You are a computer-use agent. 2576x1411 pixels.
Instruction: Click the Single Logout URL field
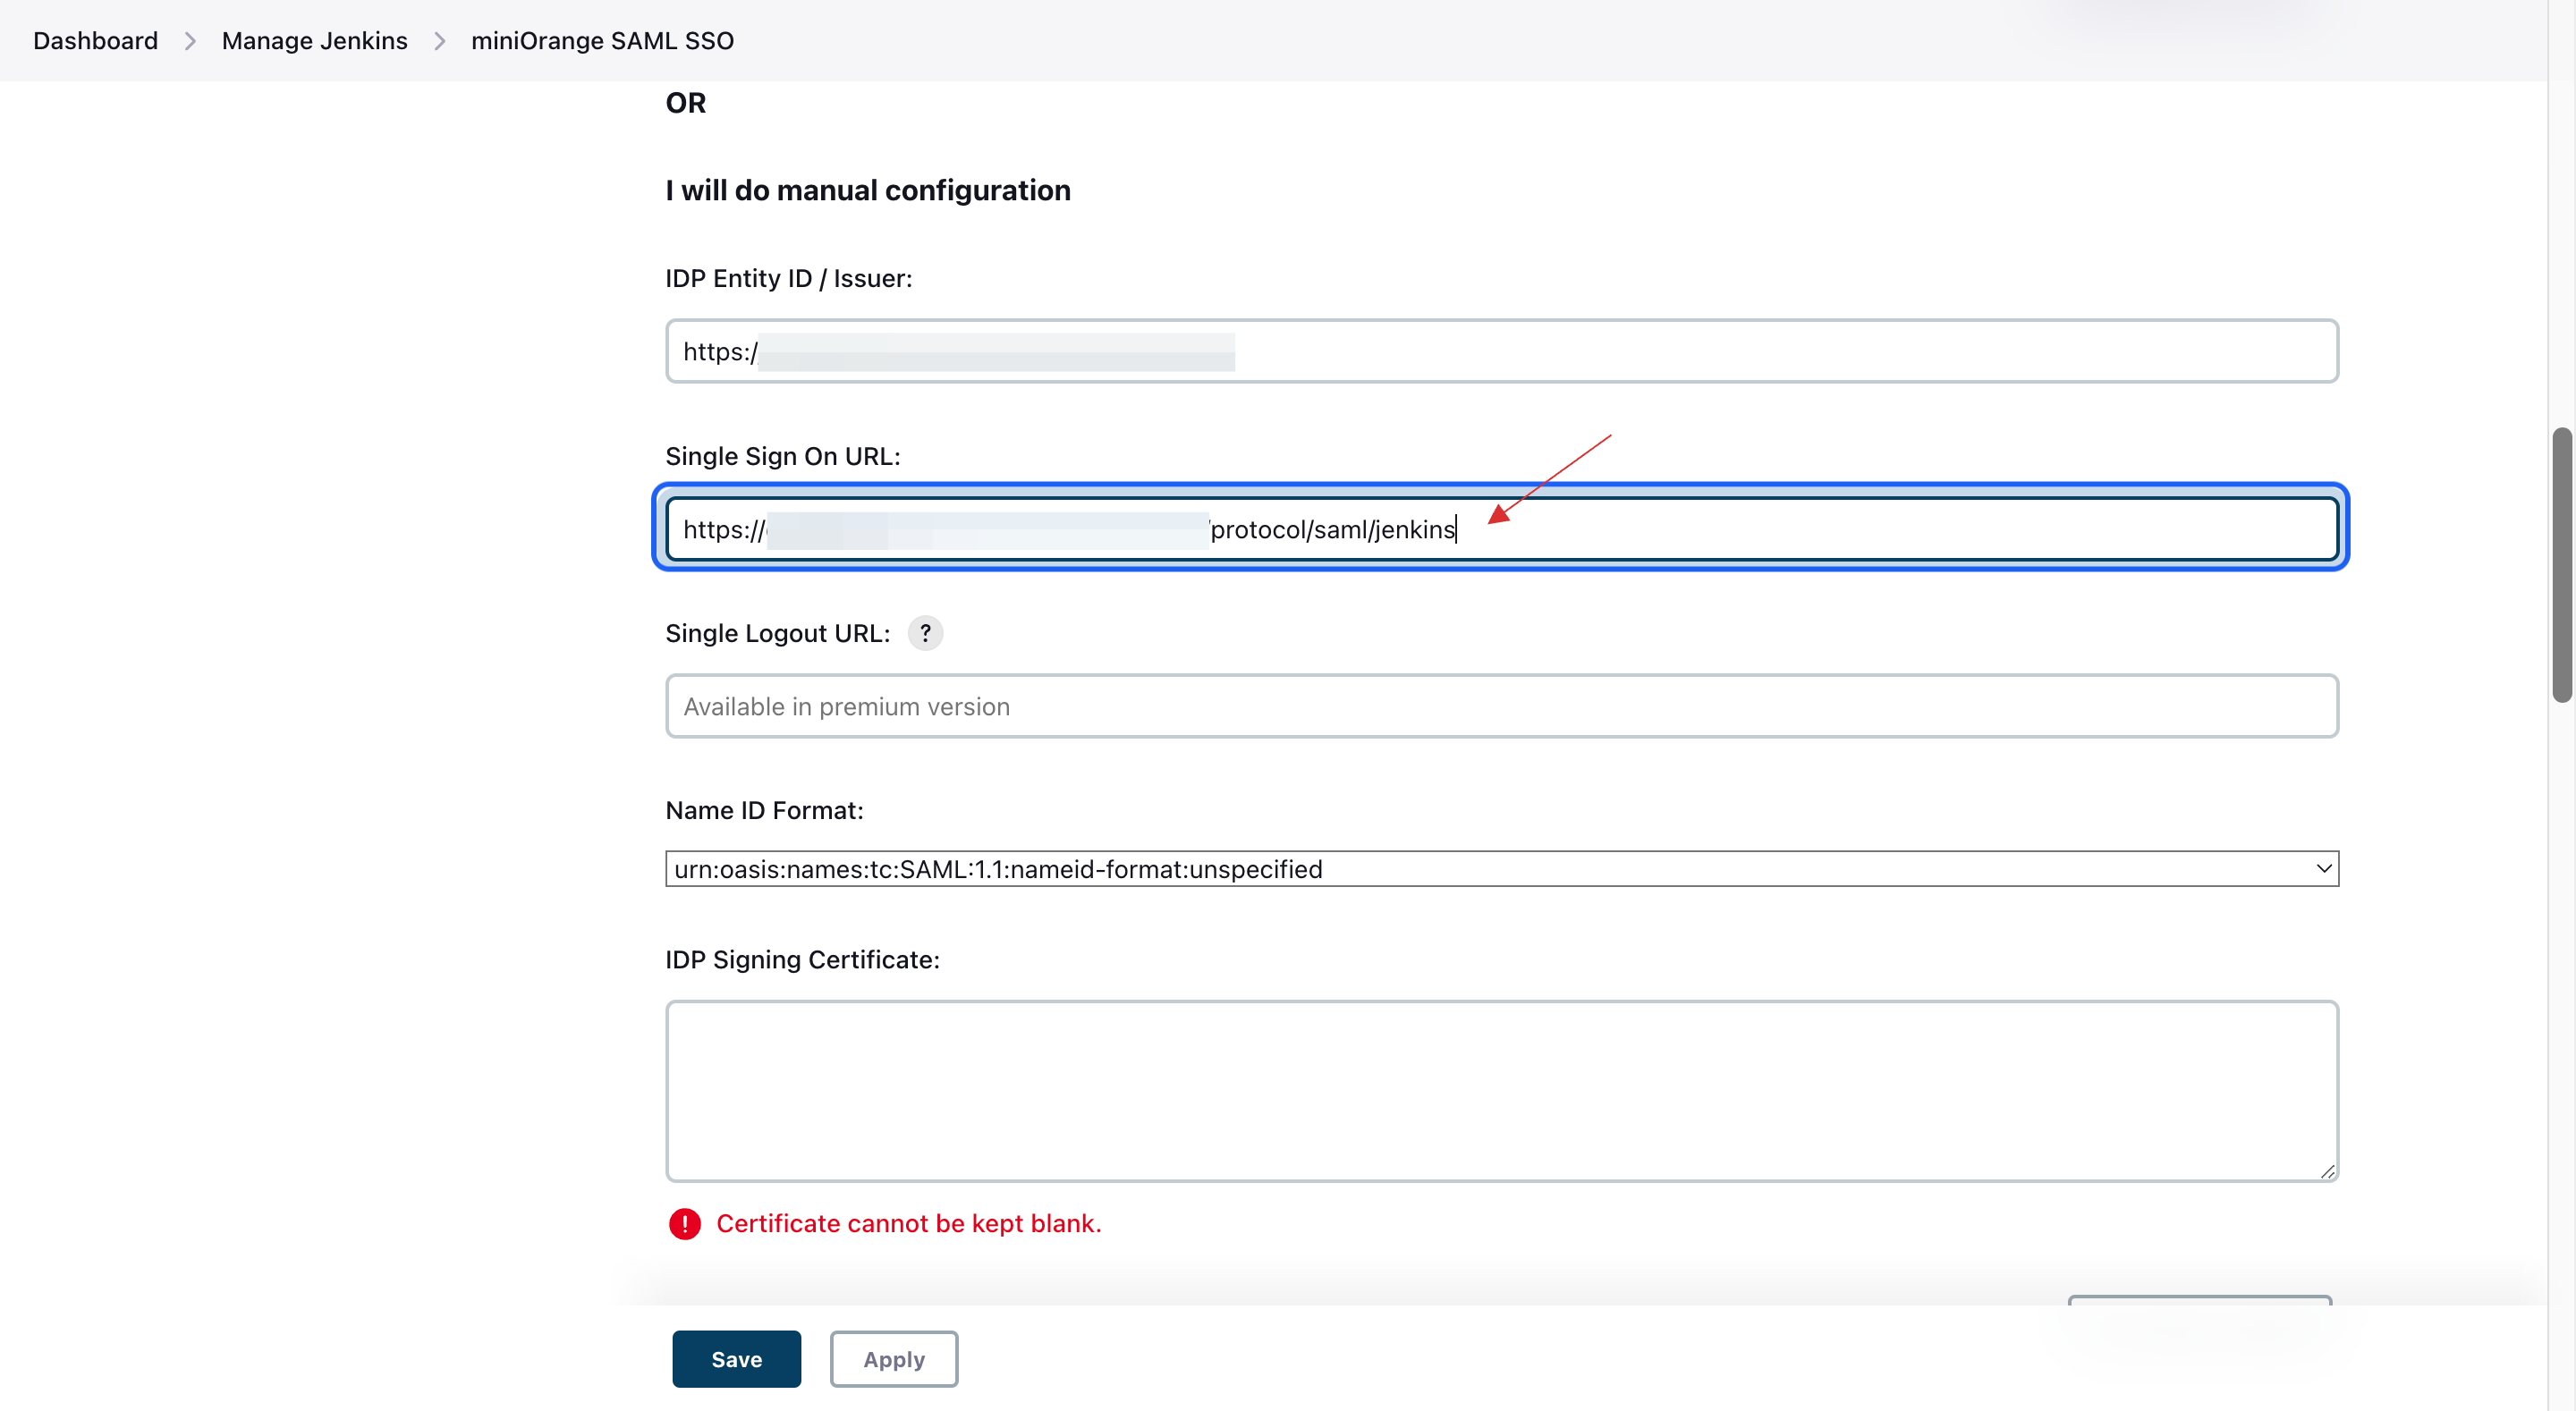click(1501, 706)
